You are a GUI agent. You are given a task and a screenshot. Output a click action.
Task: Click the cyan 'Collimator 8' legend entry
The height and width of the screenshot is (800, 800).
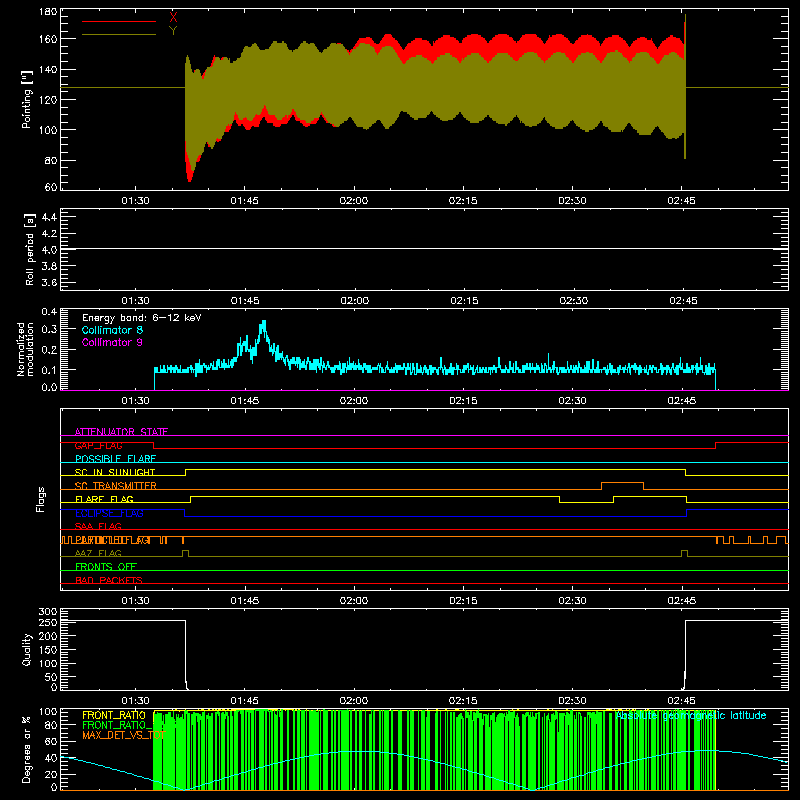tap(112, 330)
